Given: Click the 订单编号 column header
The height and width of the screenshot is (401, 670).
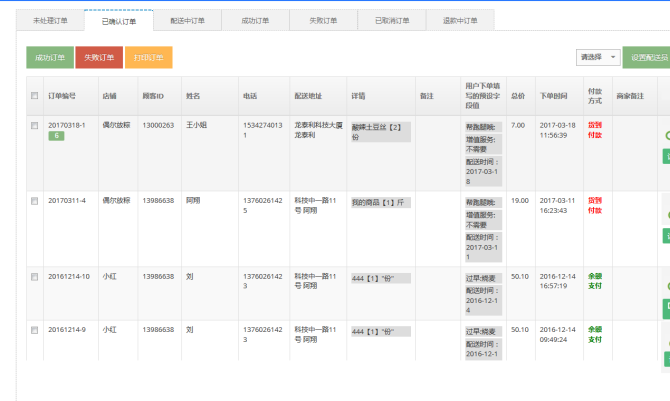Looking at the screenshot, I should [x=62, y=96].
